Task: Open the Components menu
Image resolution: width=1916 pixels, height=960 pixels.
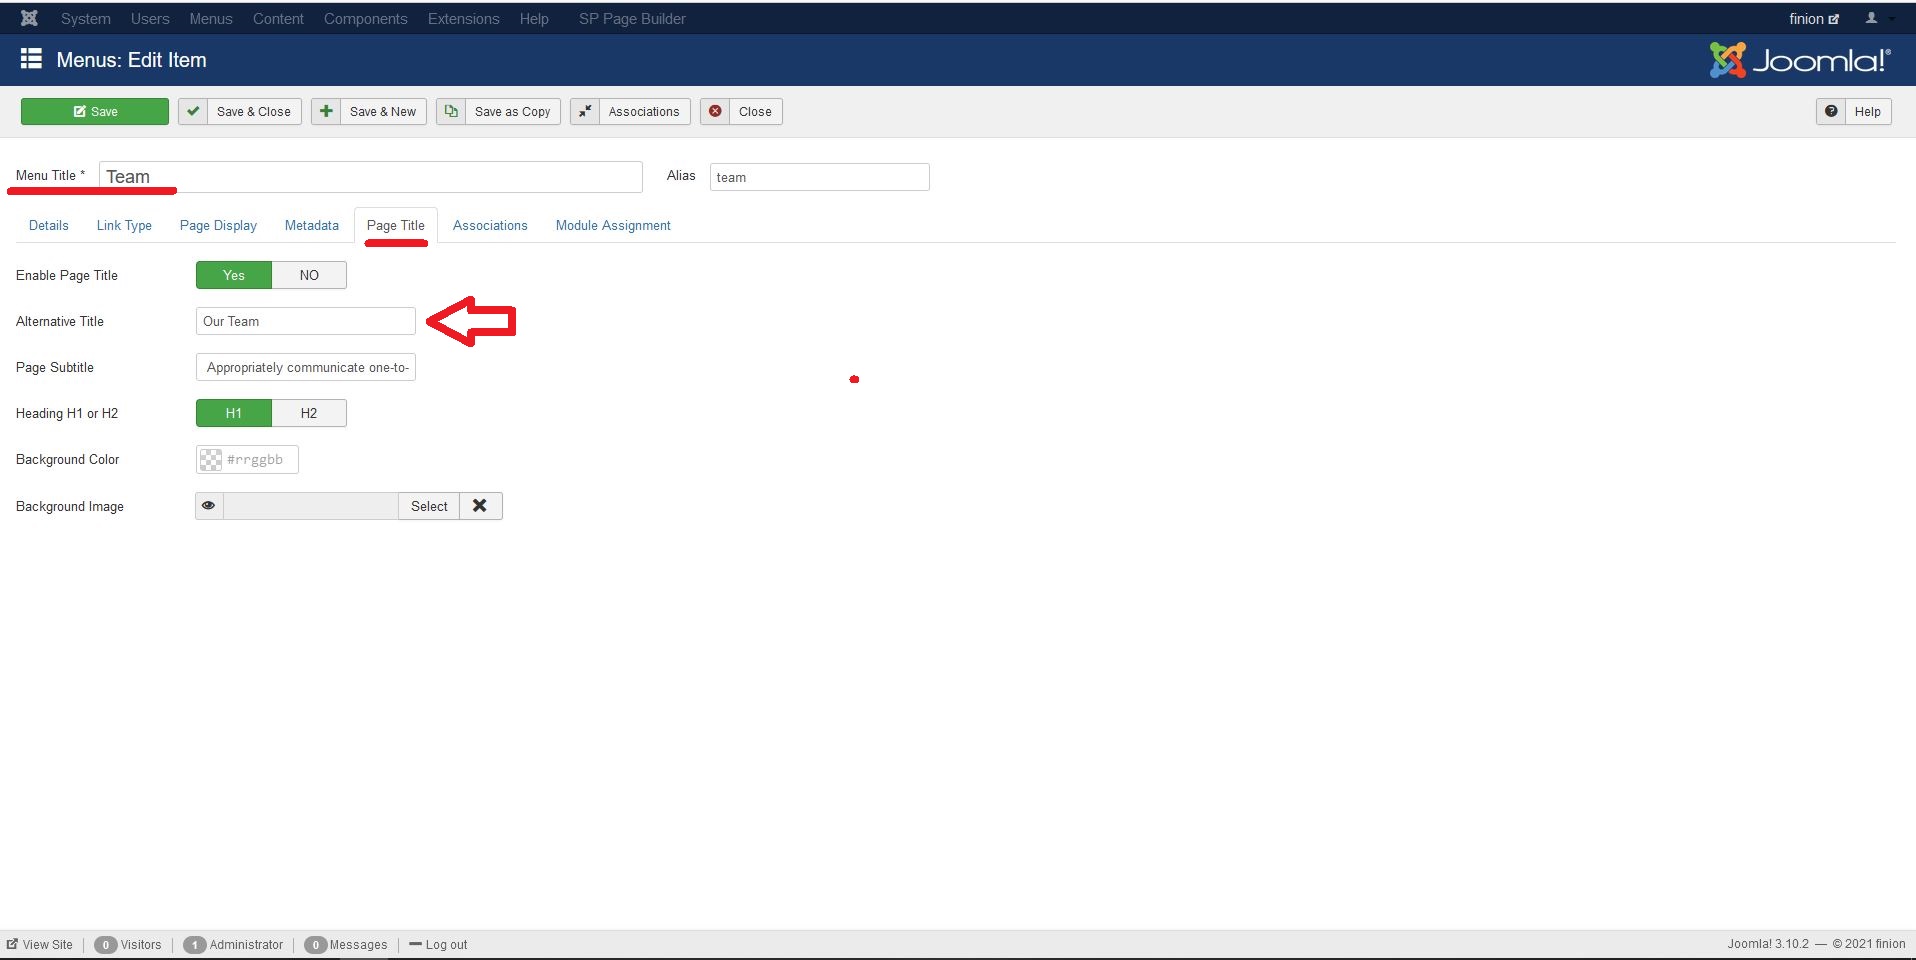Action: (x=366, y=19)
